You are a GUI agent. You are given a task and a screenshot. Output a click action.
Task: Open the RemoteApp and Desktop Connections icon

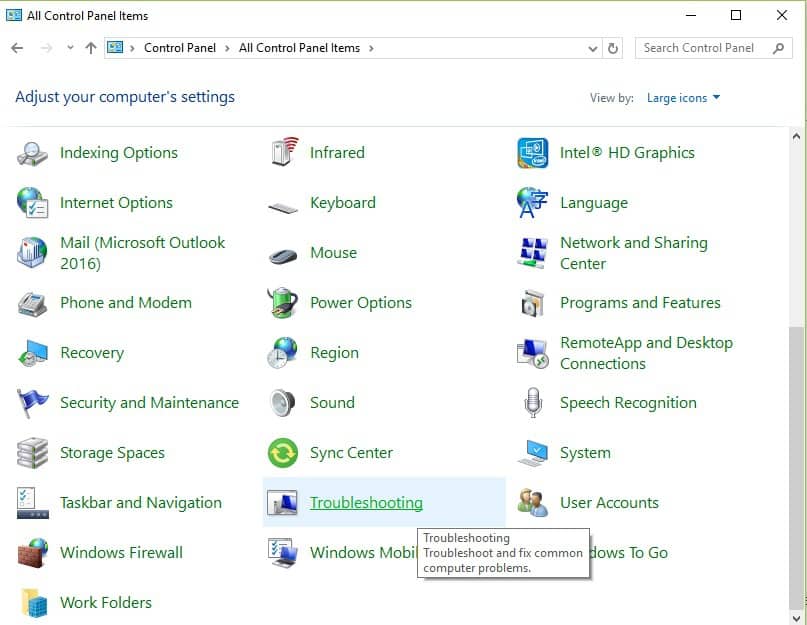pos(532,353)
